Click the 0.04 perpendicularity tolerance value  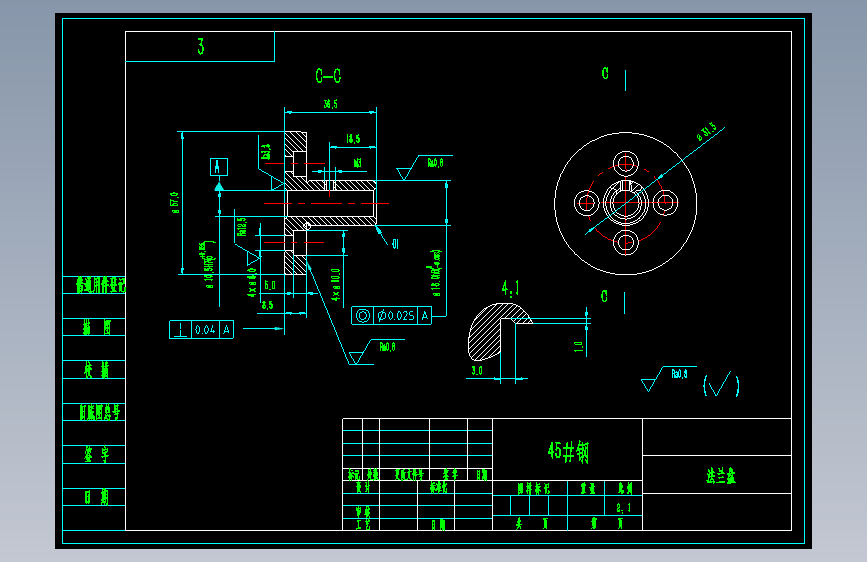[x=205, y=330]
